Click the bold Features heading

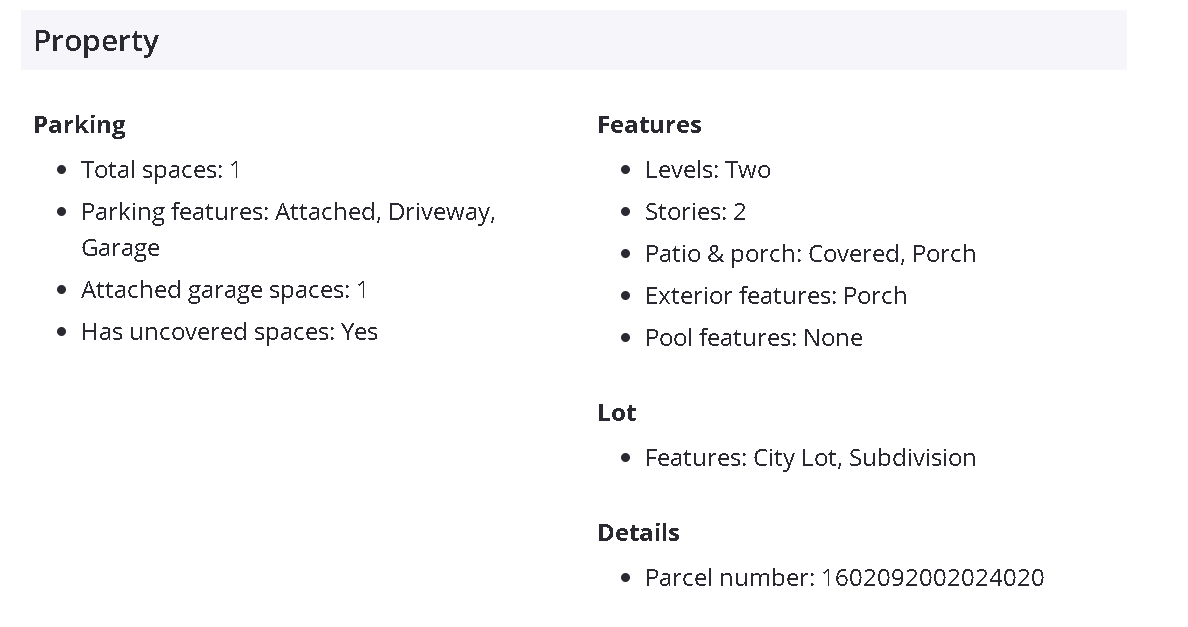pos(649,125)
